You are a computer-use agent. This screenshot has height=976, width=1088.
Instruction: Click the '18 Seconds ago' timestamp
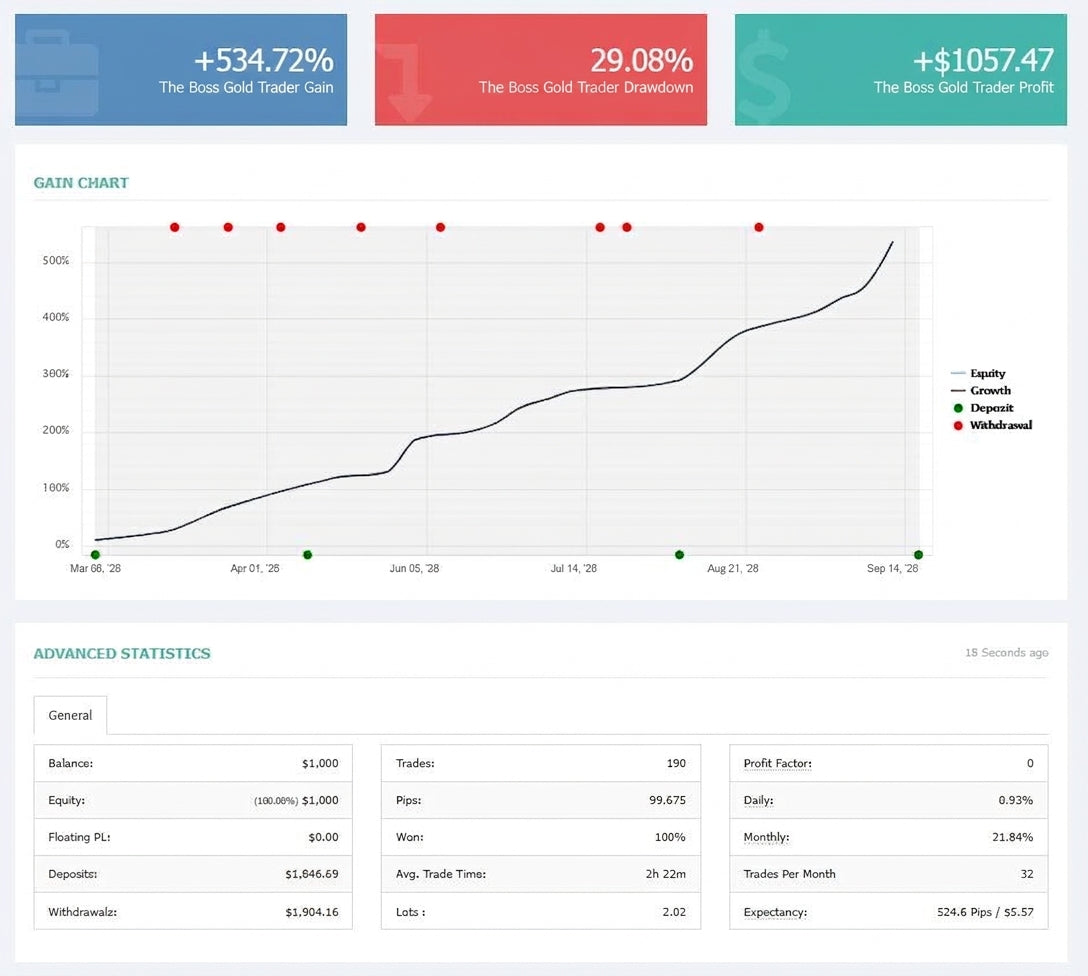[1006, 653]
